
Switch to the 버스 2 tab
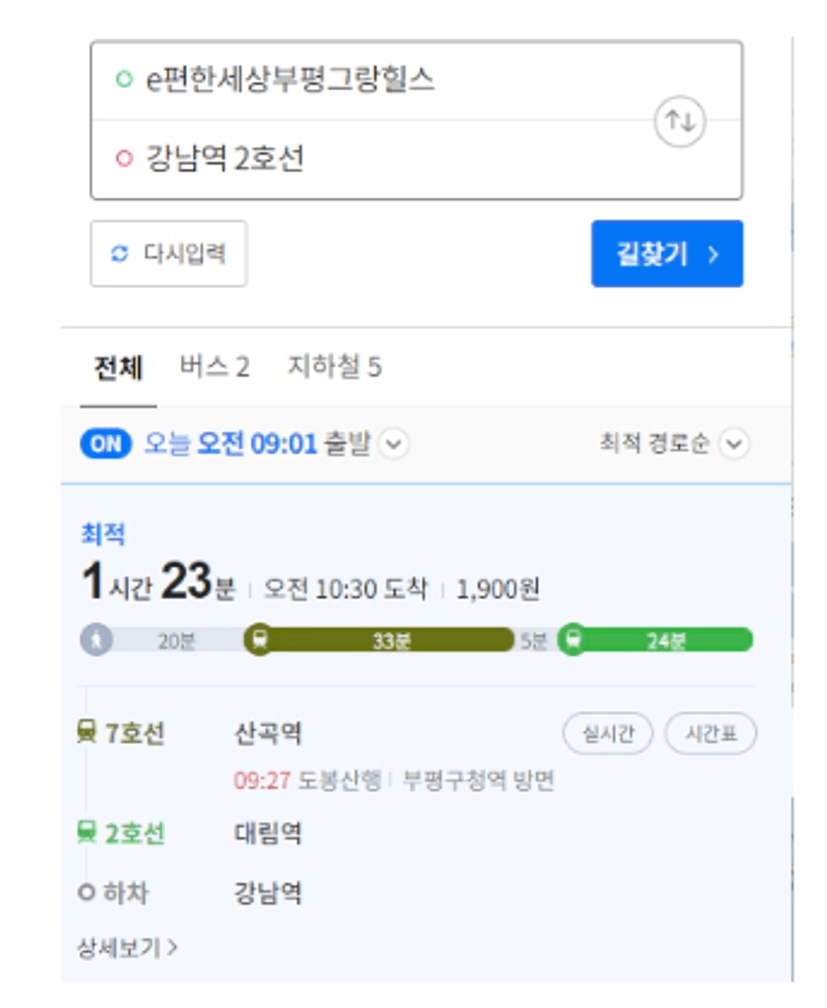click(x=214, y=366)
